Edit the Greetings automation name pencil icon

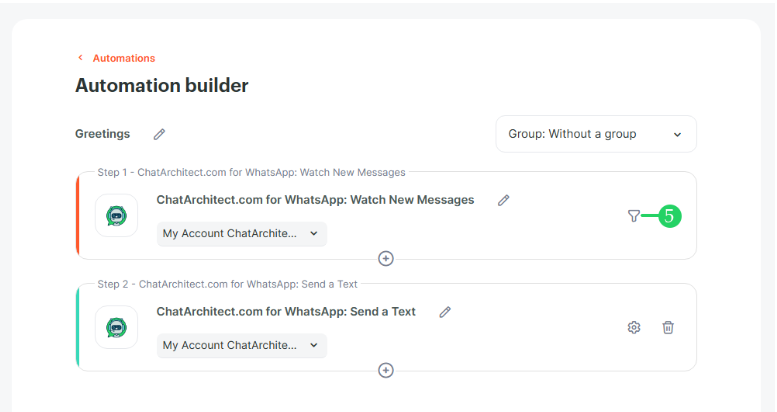tap(159, 134)
